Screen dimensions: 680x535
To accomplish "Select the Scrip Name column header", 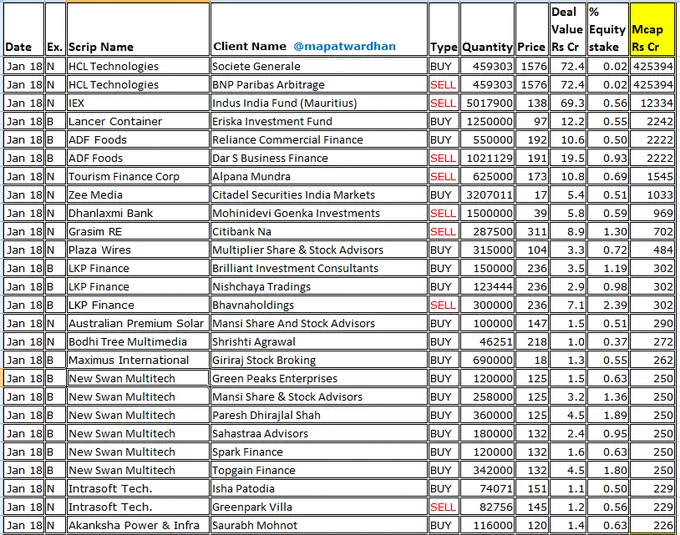I will (x=138, y=29).
